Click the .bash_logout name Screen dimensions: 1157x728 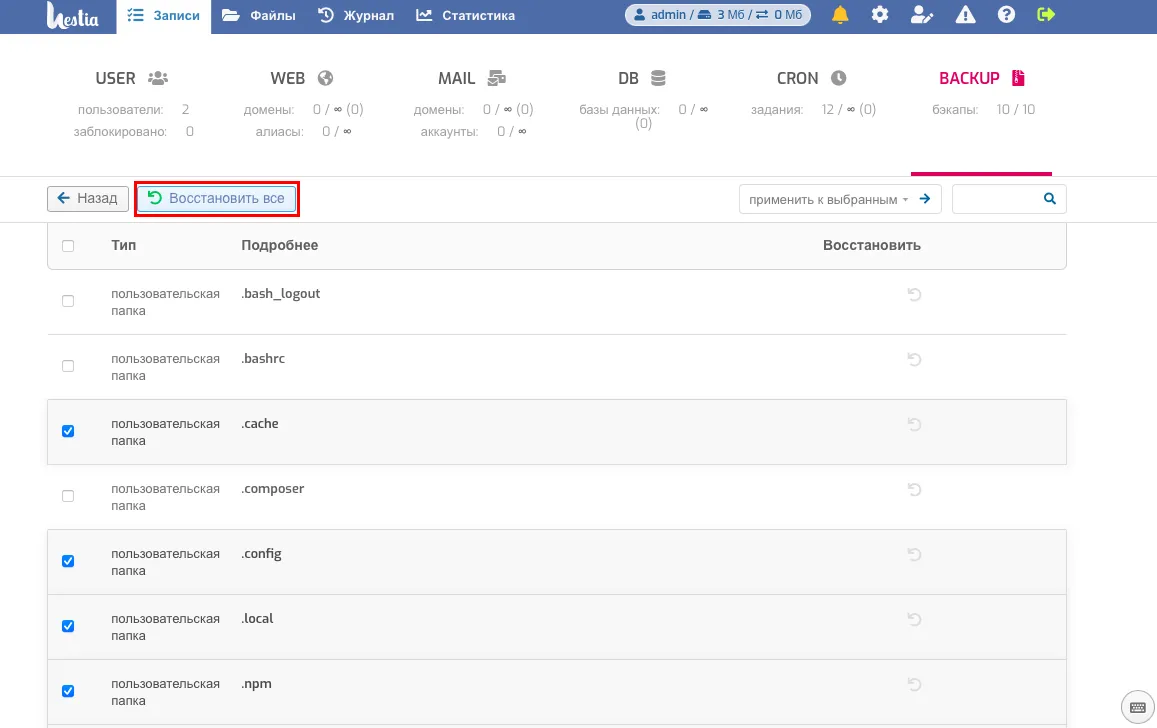(280, 294)
